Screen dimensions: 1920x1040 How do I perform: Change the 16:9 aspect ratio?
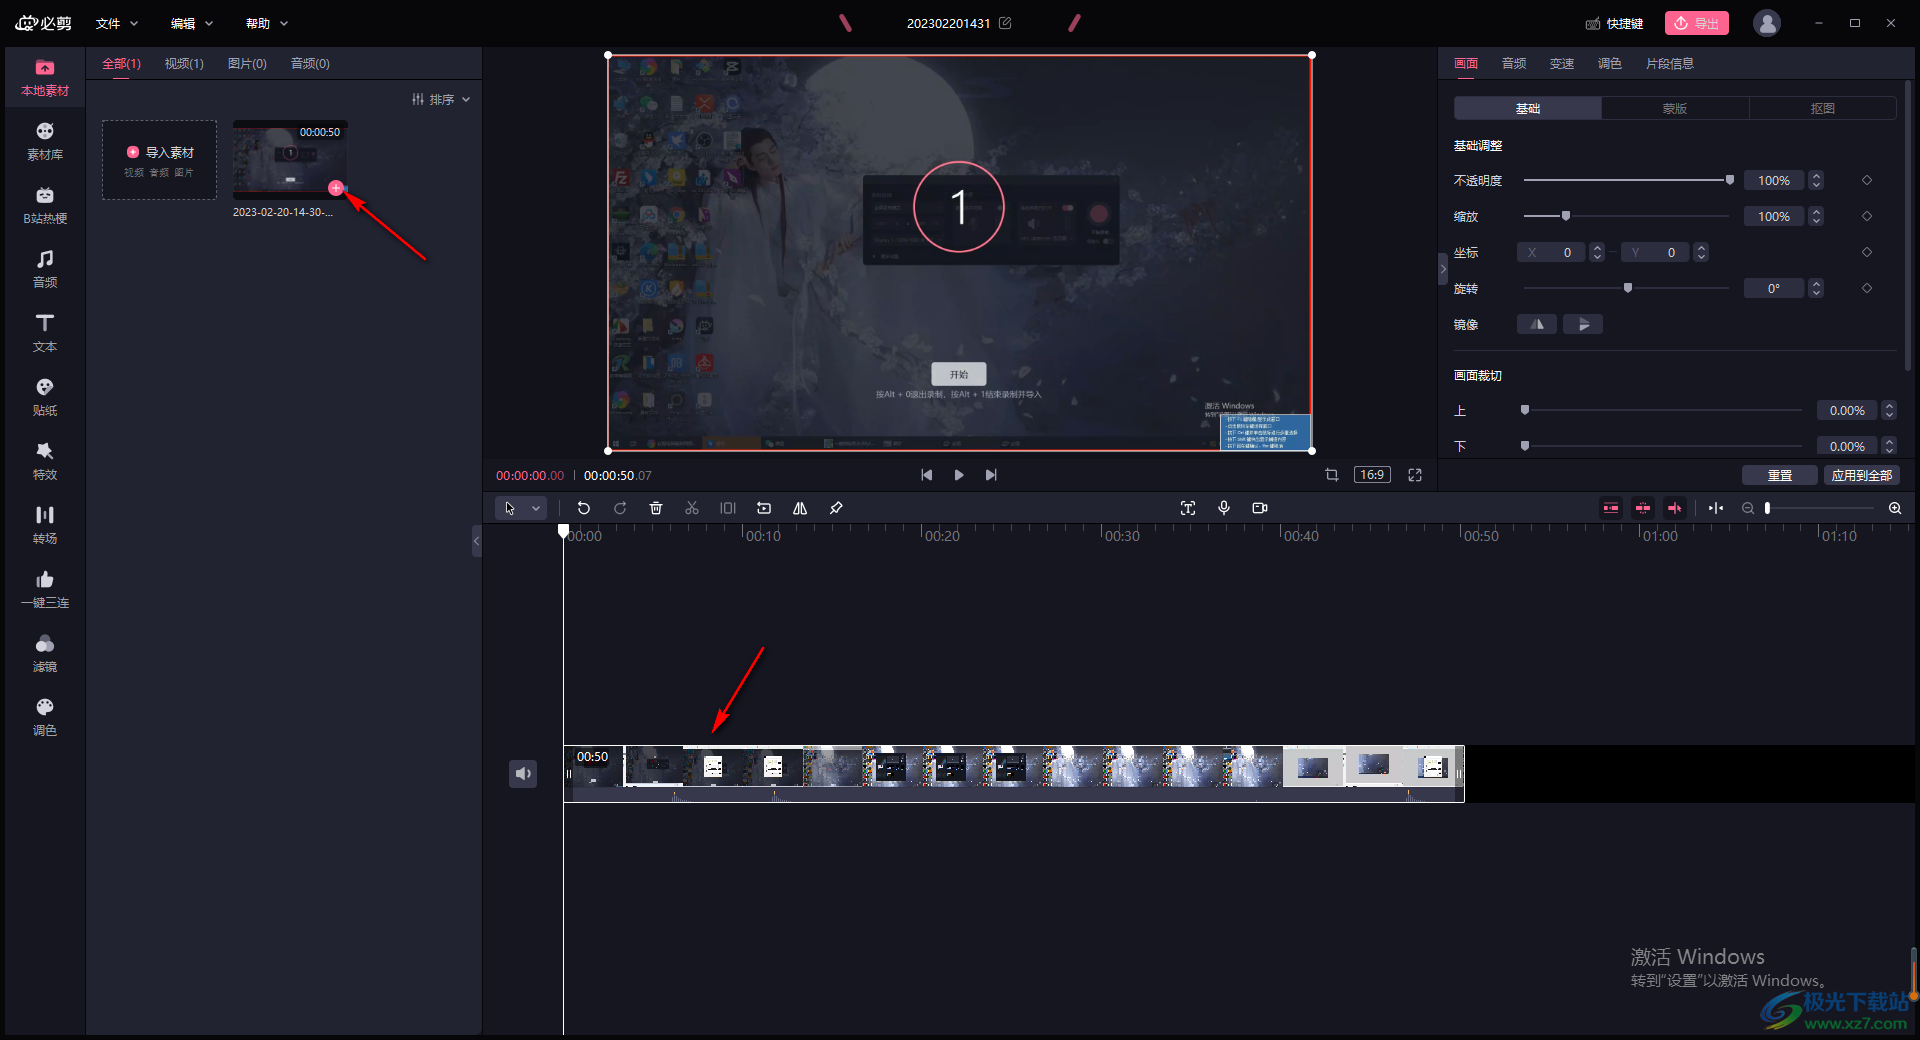[x=1372, y=475]
